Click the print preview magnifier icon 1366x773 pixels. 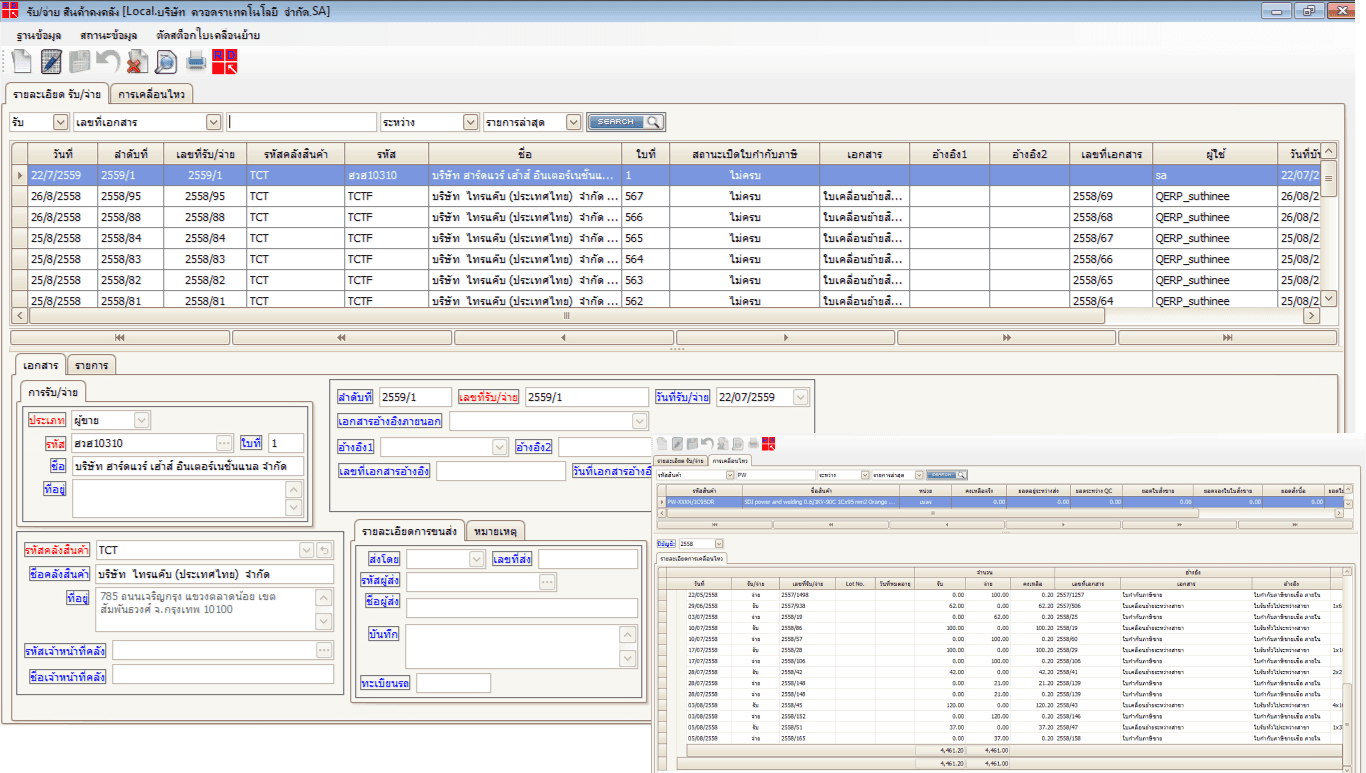(165, 61)
